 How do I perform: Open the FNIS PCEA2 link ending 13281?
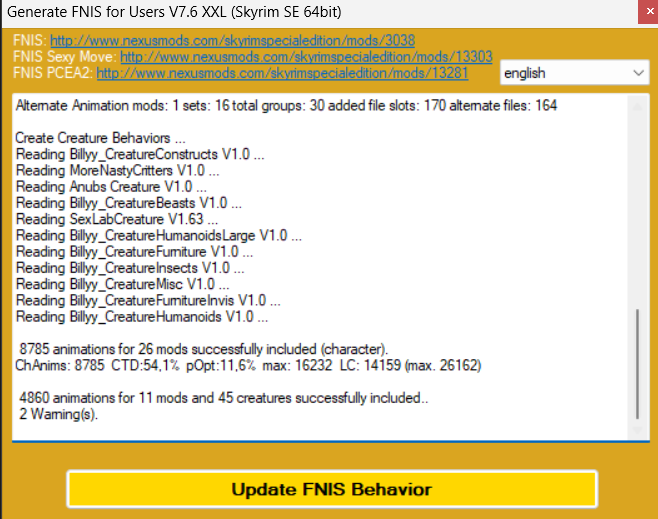click(x=282, y=73)
